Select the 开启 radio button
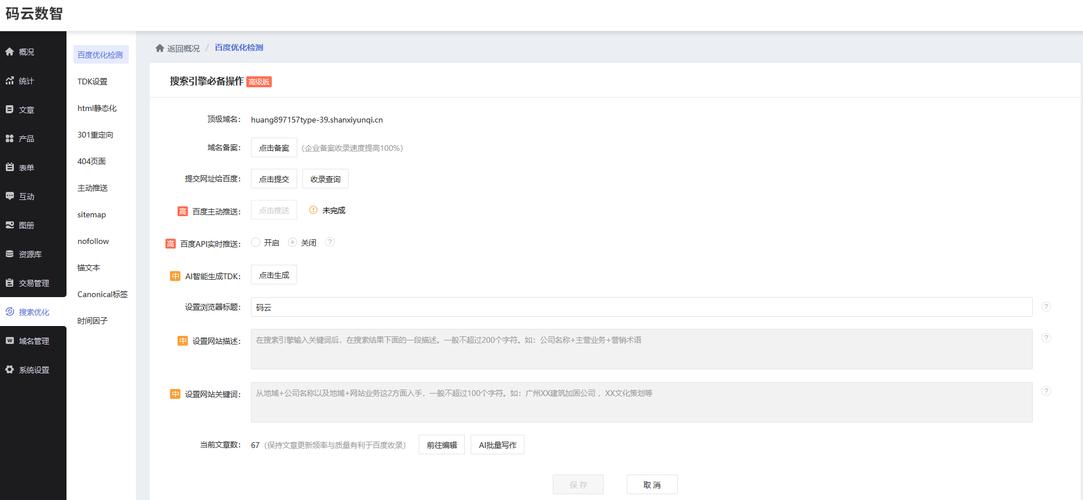The width and height of the screenshot is (1083, 500). tap(256, 242)
